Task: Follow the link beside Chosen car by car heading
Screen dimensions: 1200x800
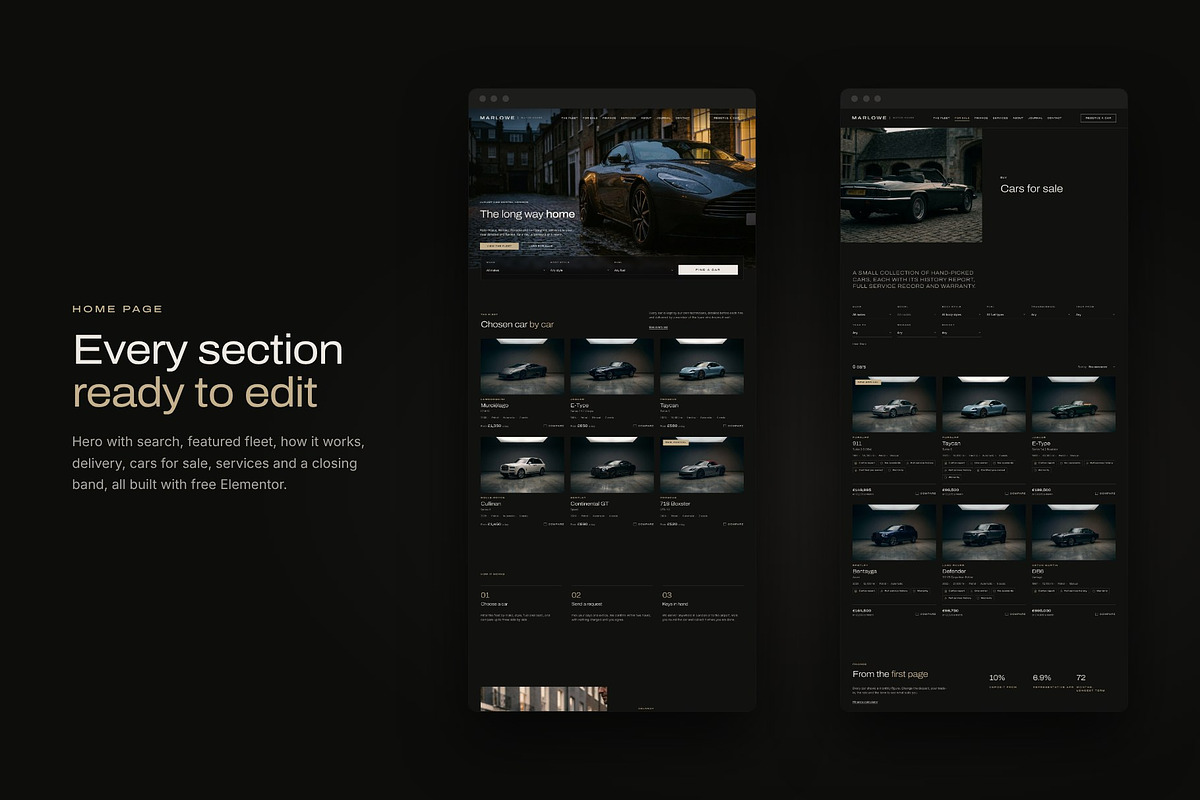Action: click(x=658, y=327)
